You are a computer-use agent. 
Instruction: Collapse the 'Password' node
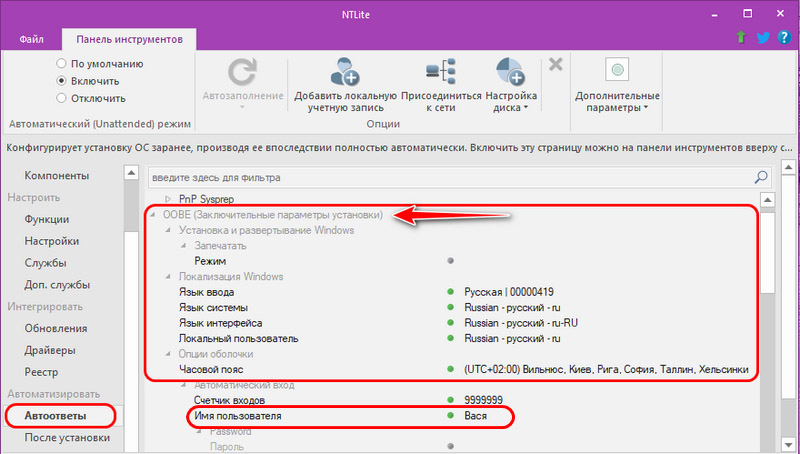pos(199,432)
